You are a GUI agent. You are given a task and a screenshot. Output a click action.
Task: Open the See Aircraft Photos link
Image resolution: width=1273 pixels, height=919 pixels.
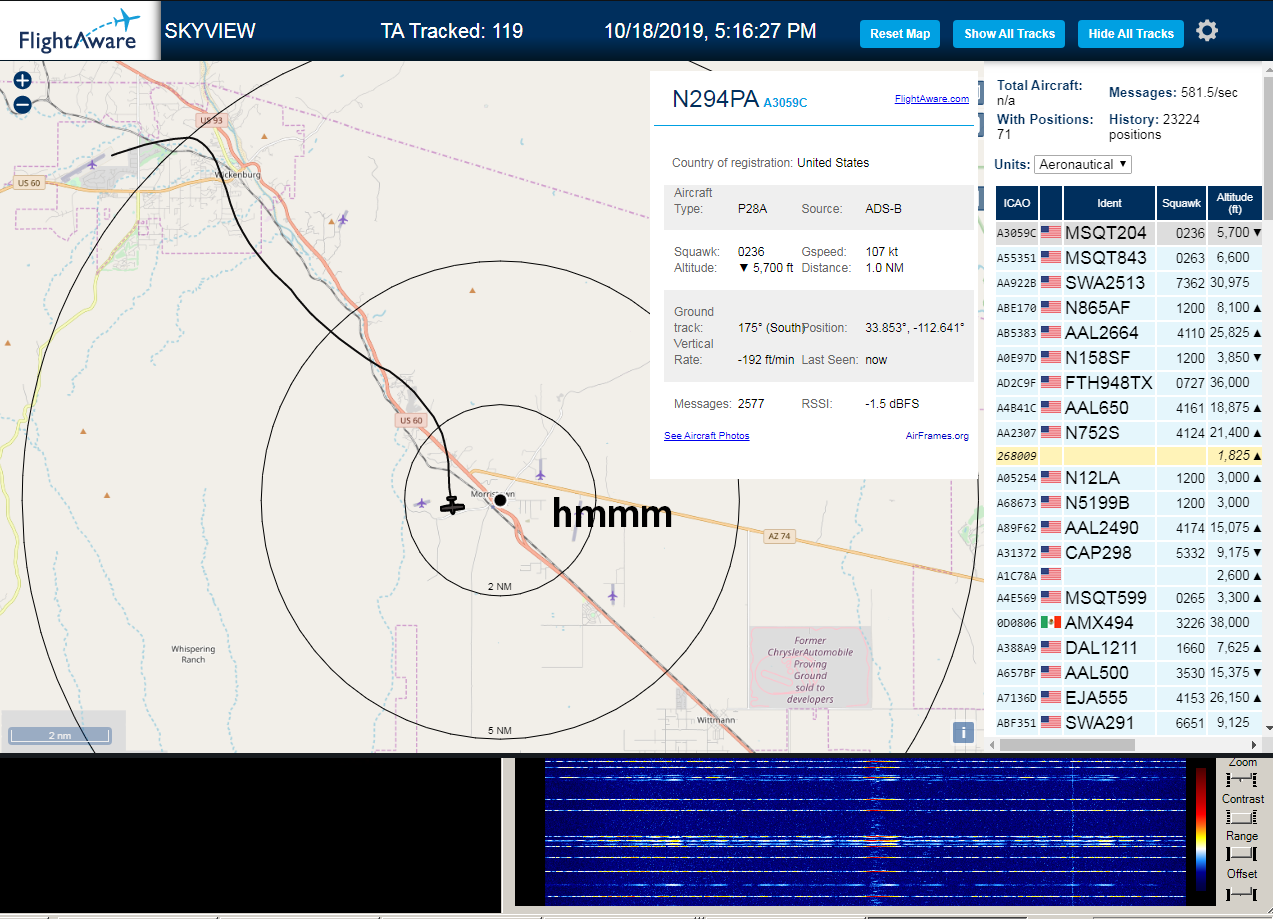coord(706,436)
